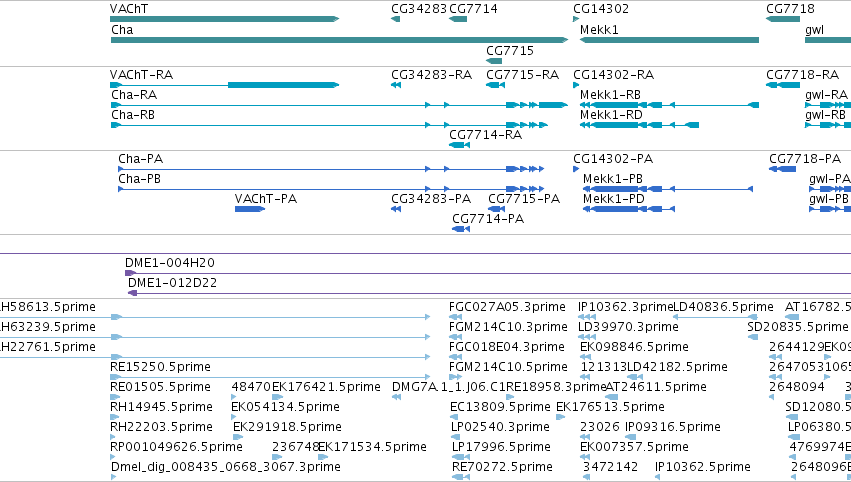851x482 pixels.
Task: Select the CG7715-PA protein label
Action: pyautogui.click(x=524, y=199)
